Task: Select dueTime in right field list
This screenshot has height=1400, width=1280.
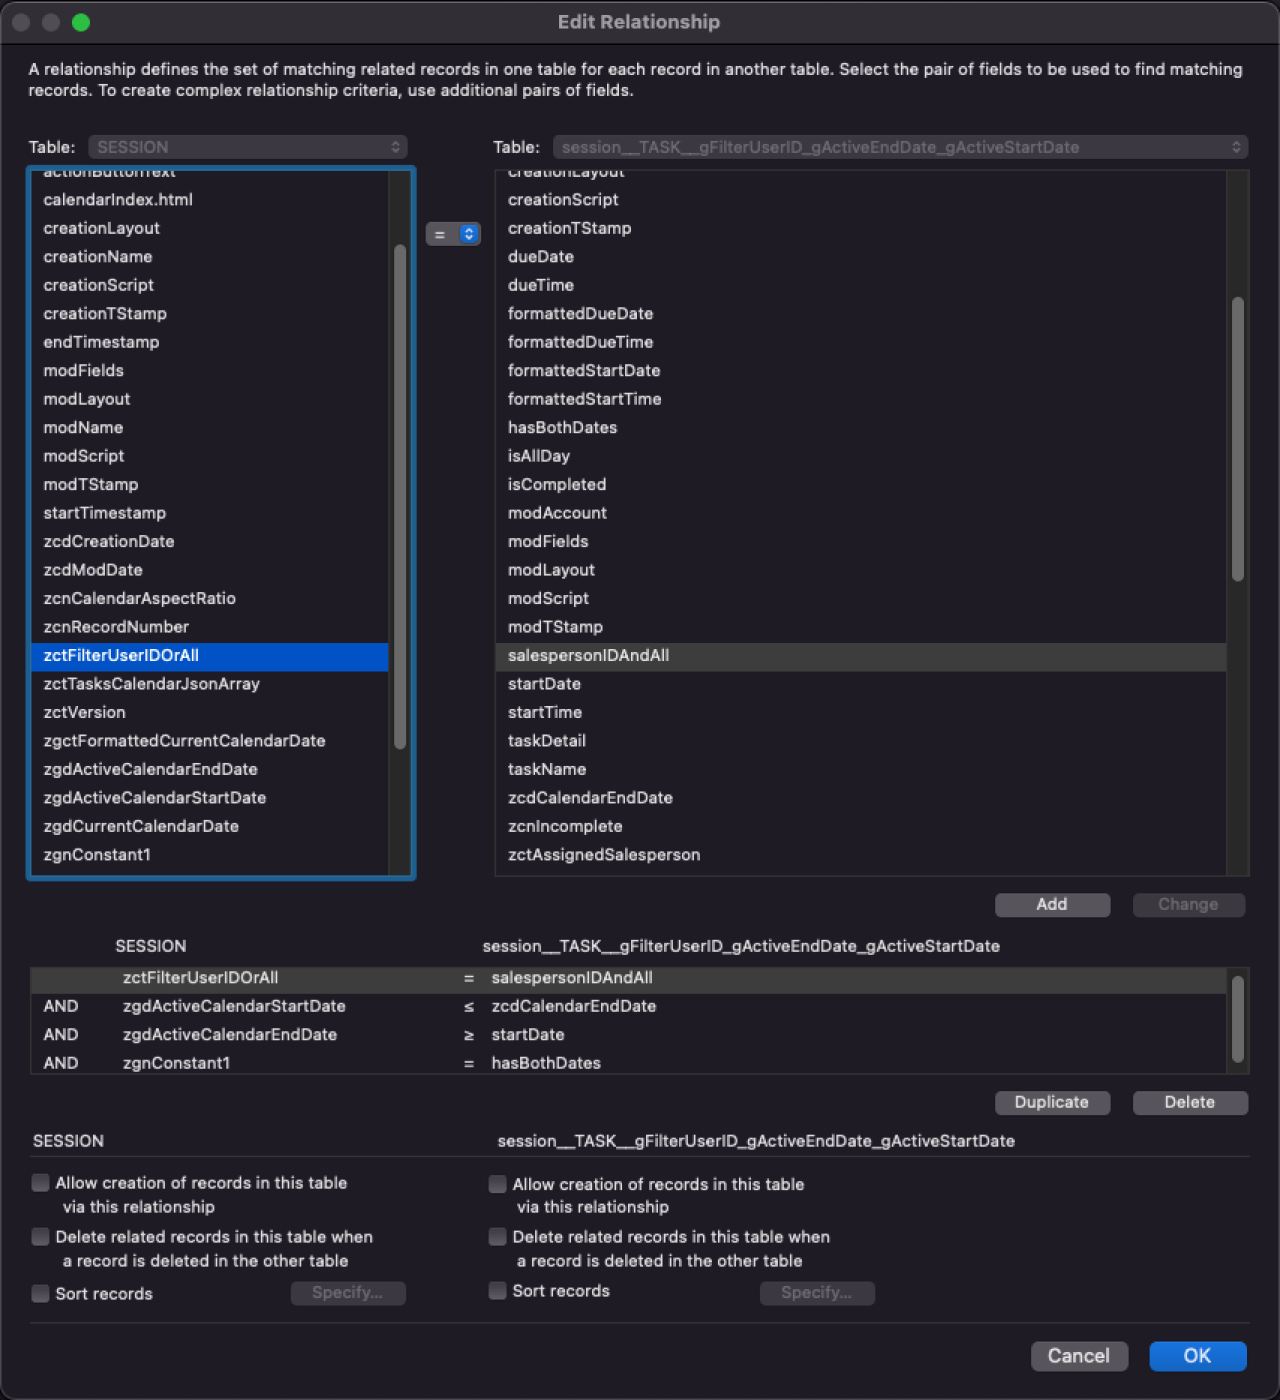Action: point(861,285)
